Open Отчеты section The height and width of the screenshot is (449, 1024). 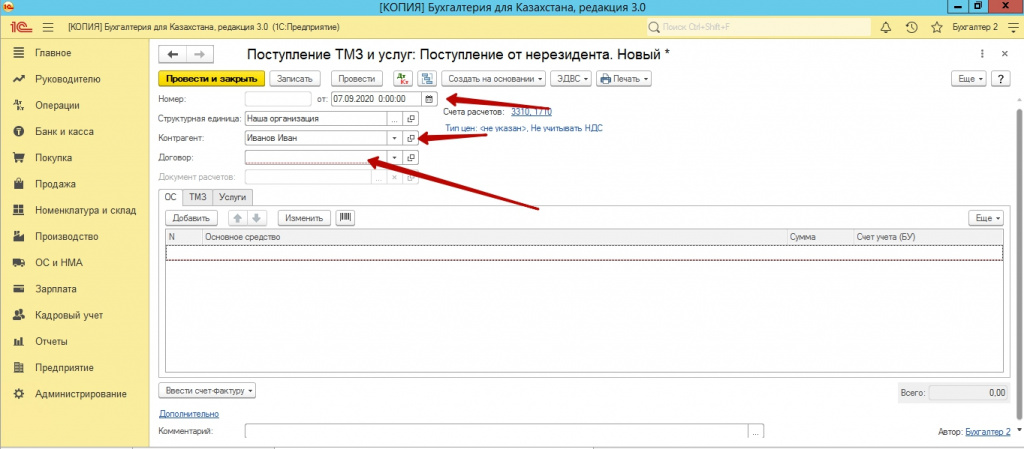tap(52, 341)
